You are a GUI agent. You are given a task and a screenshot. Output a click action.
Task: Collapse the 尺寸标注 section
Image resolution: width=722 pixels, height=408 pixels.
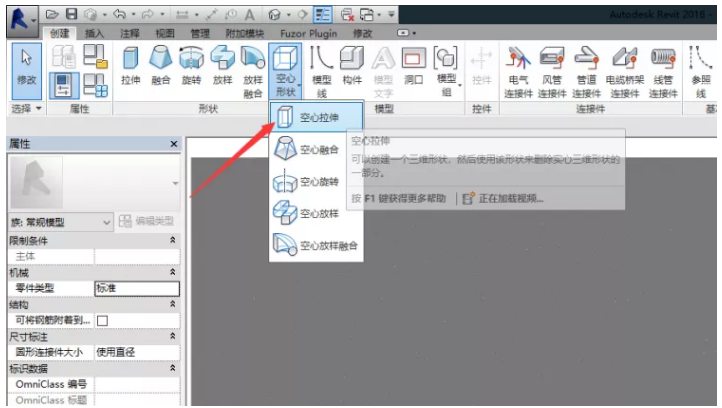(x=173, y=336)
